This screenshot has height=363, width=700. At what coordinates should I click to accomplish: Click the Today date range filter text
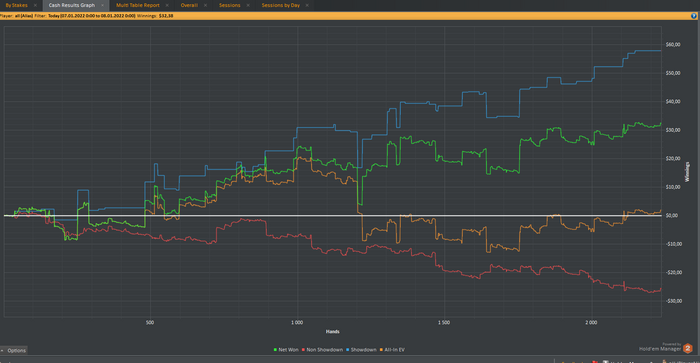point(92,16)
